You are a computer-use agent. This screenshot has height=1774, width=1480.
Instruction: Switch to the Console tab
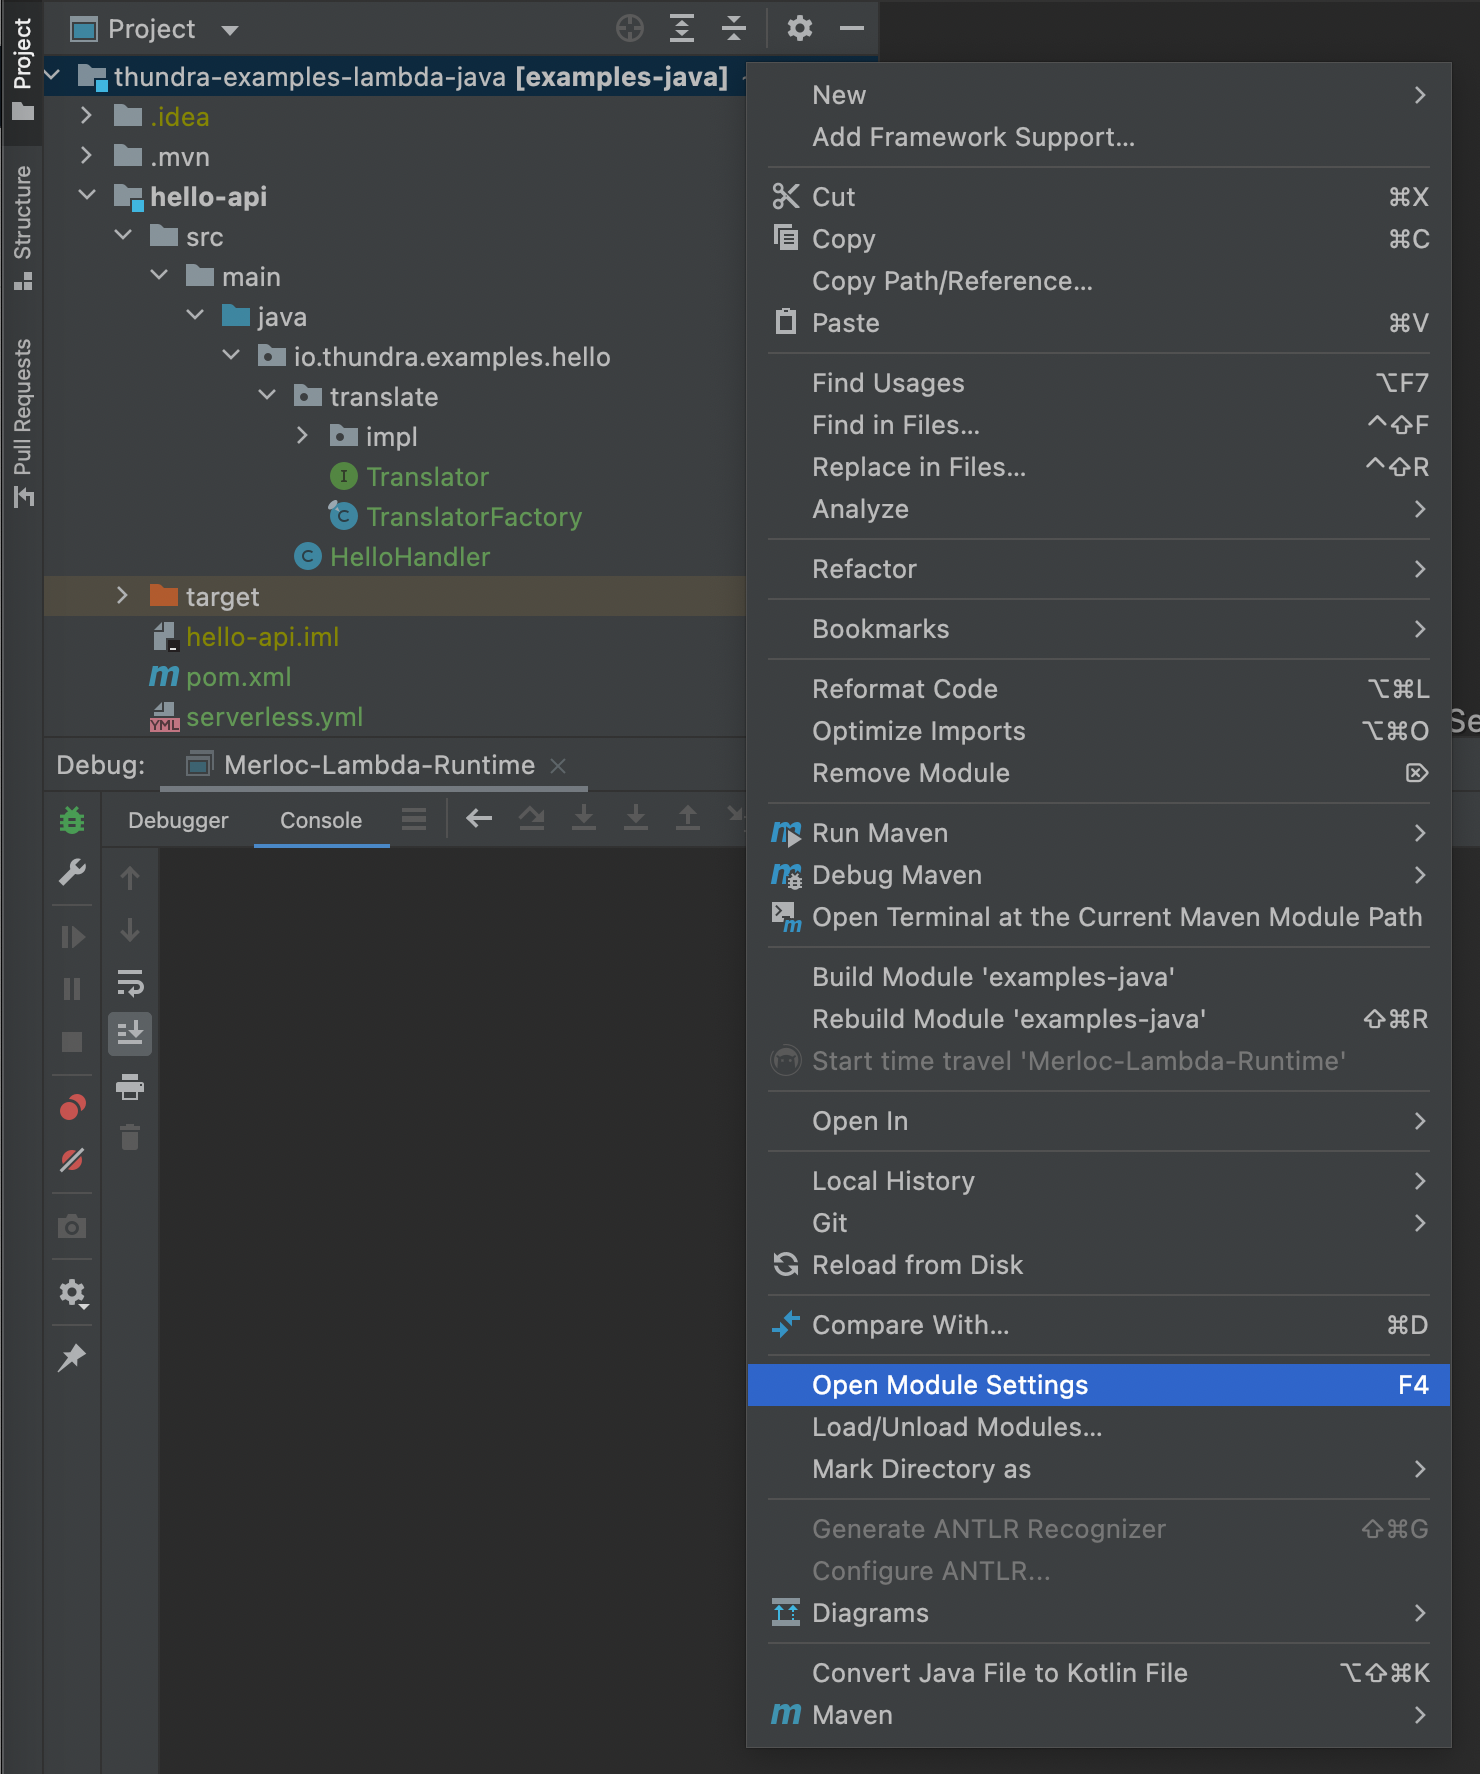click(321, 820)
